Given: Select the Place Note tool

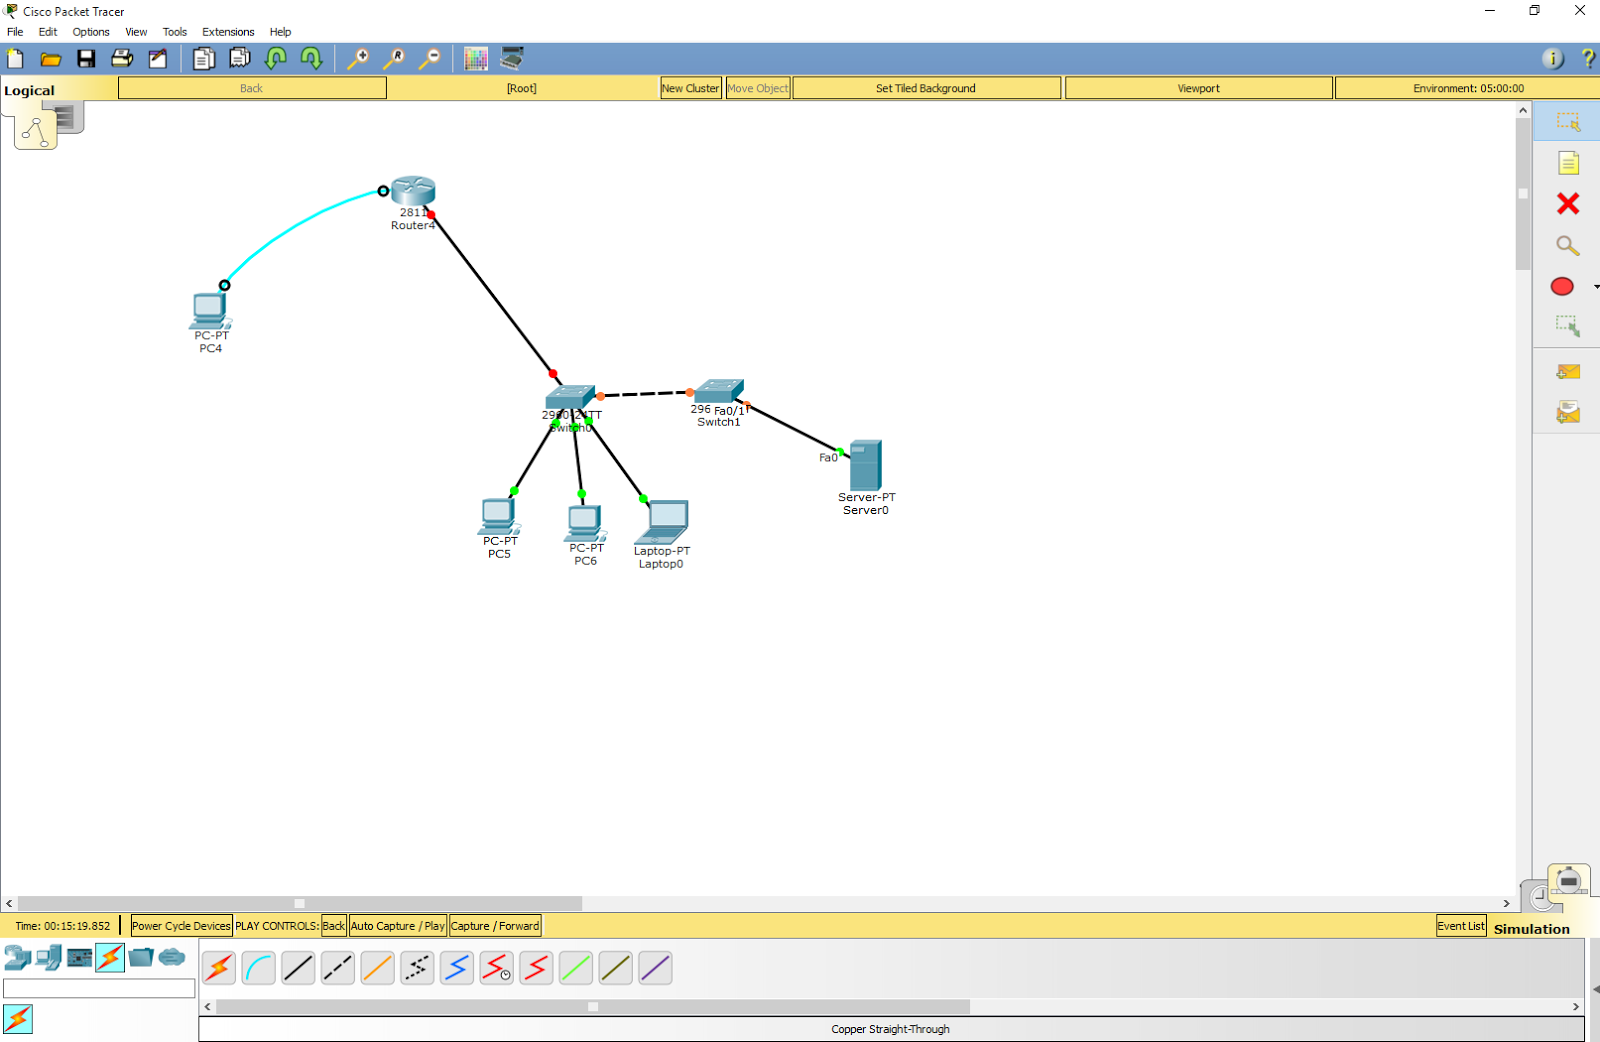Looking at the screenshot, I should point(1569,162).
